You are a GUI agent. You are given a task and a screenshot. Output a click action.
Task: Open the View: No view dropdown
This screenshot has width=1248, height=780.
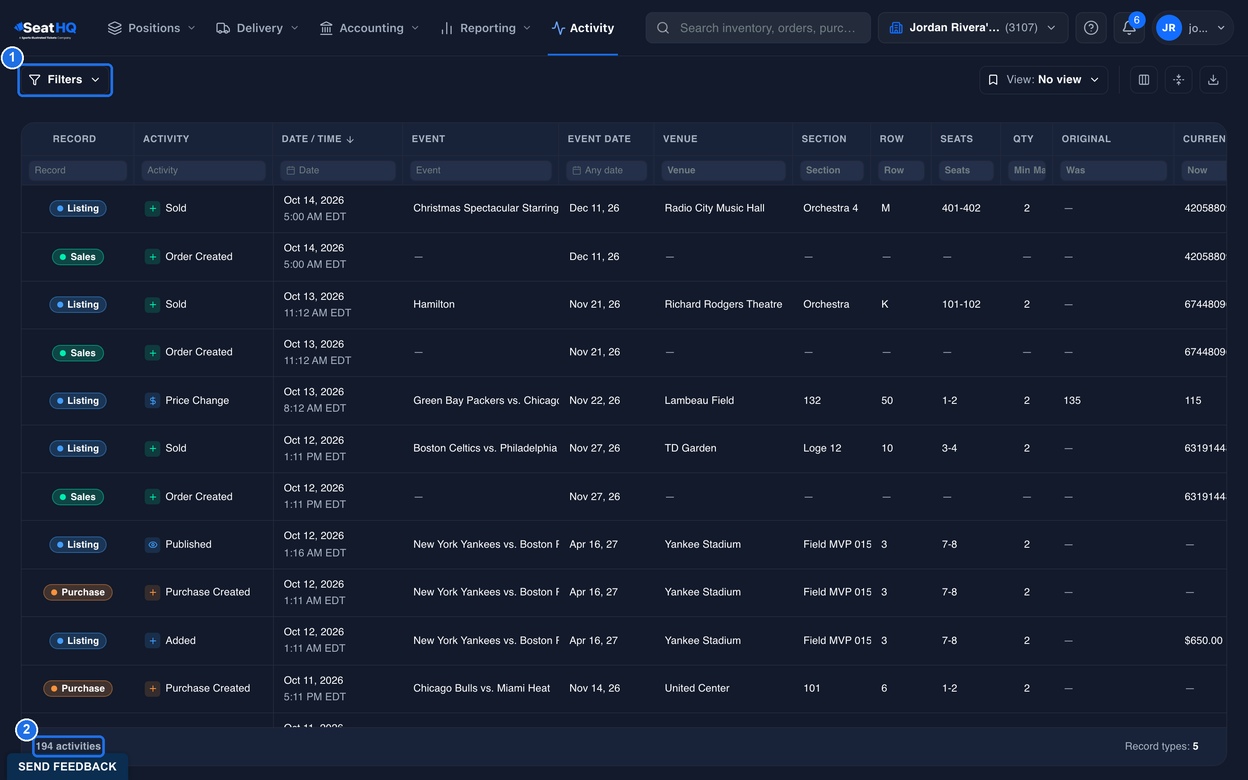pos(1043,80)
